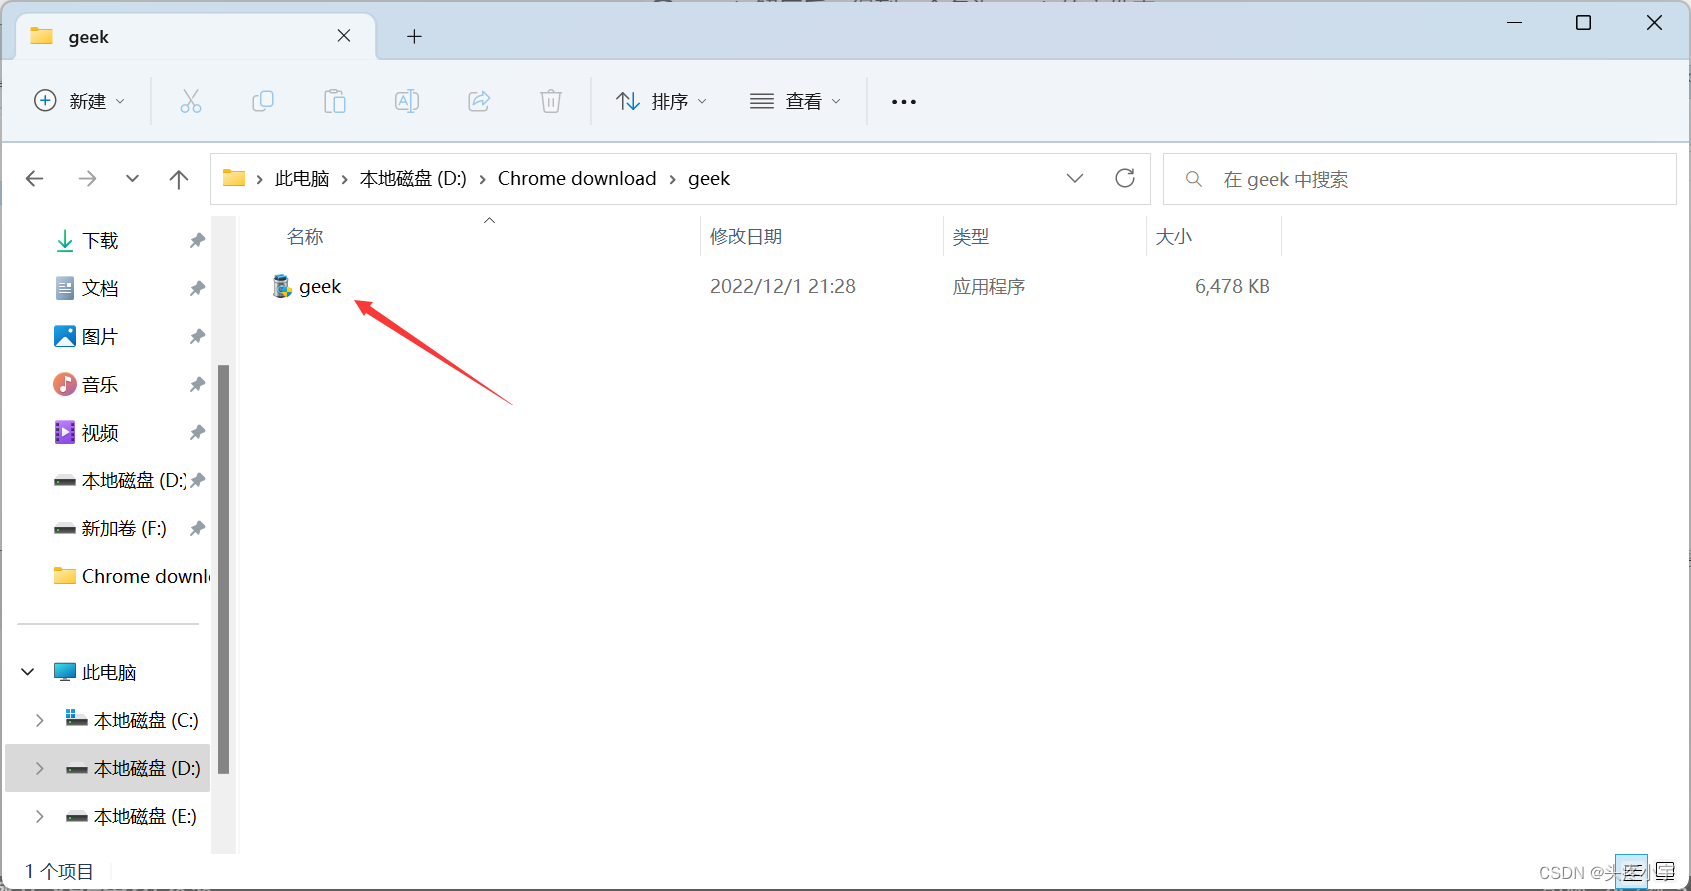
Task: Go back with the left arrow
Action: [35, 179]
